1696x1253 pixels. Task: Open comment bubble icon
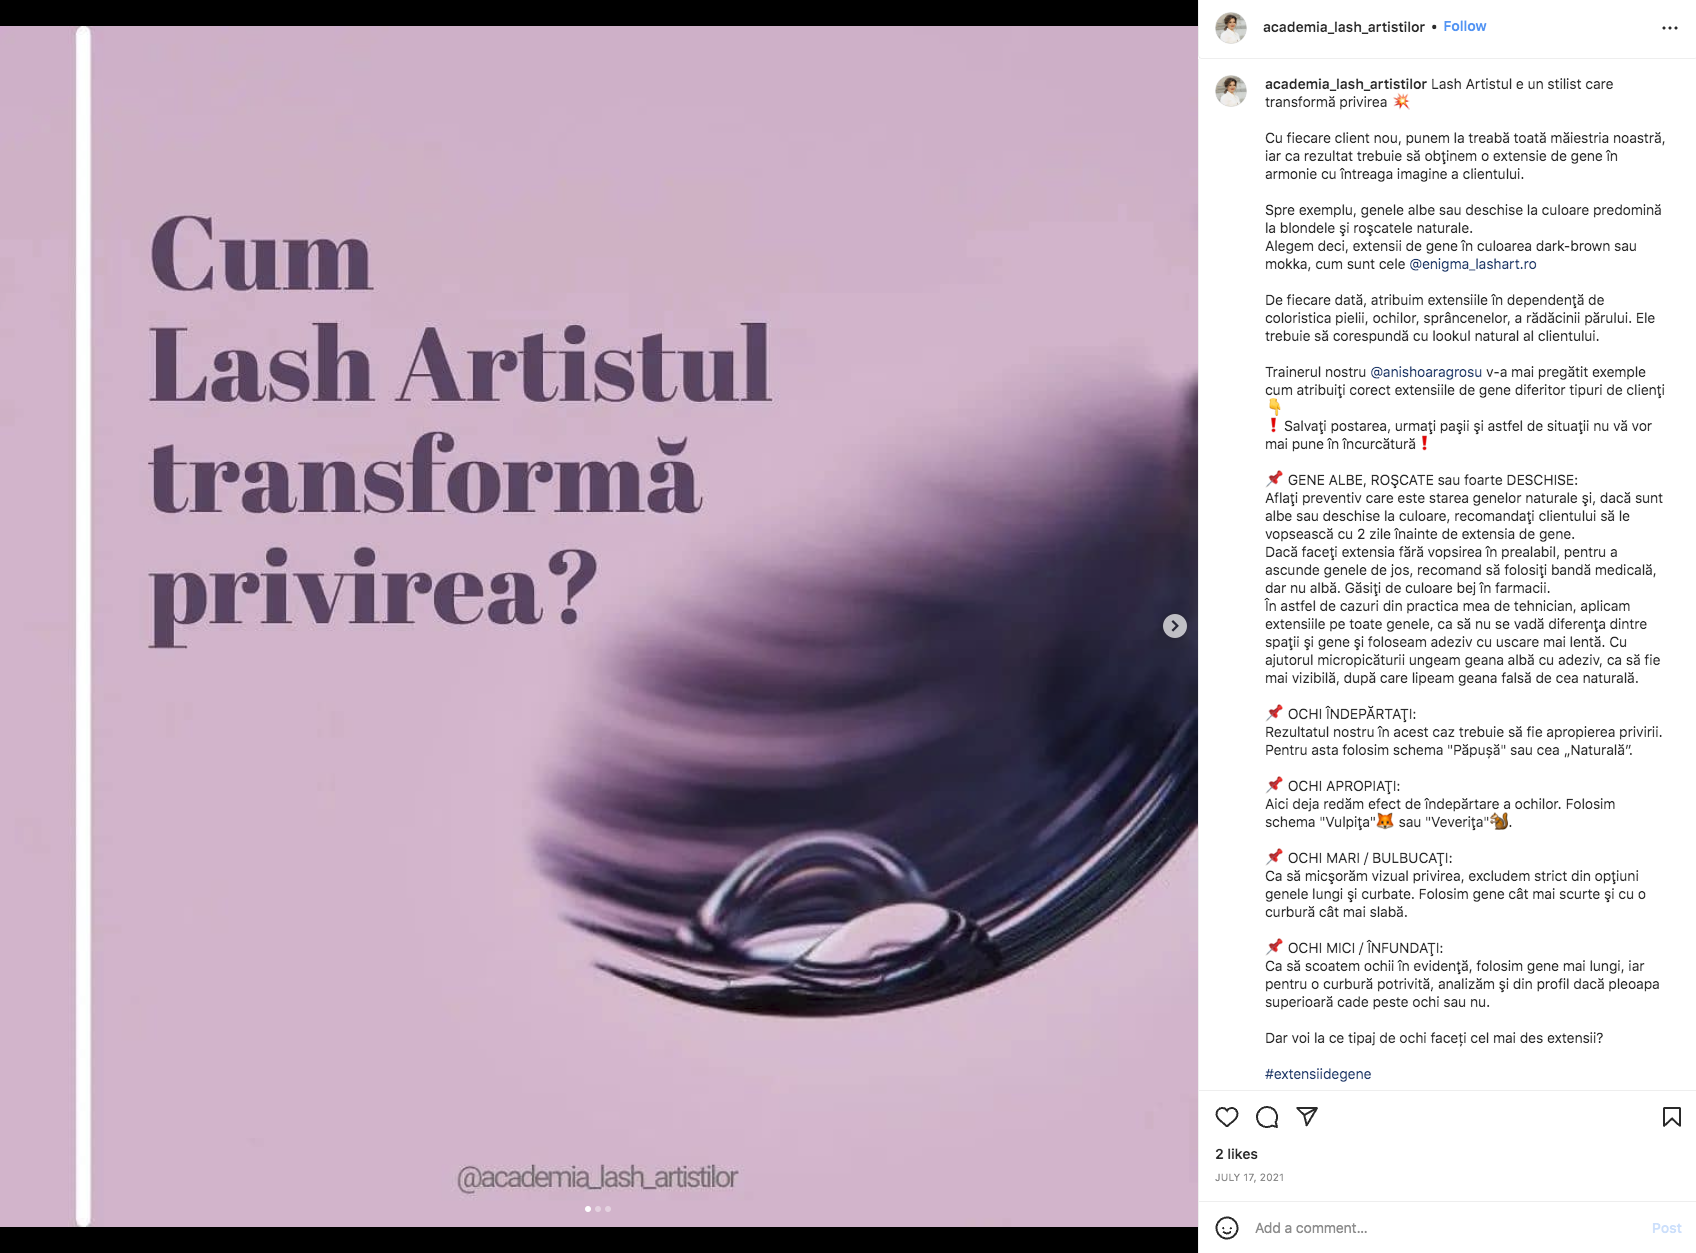tap(1267, 1117)
